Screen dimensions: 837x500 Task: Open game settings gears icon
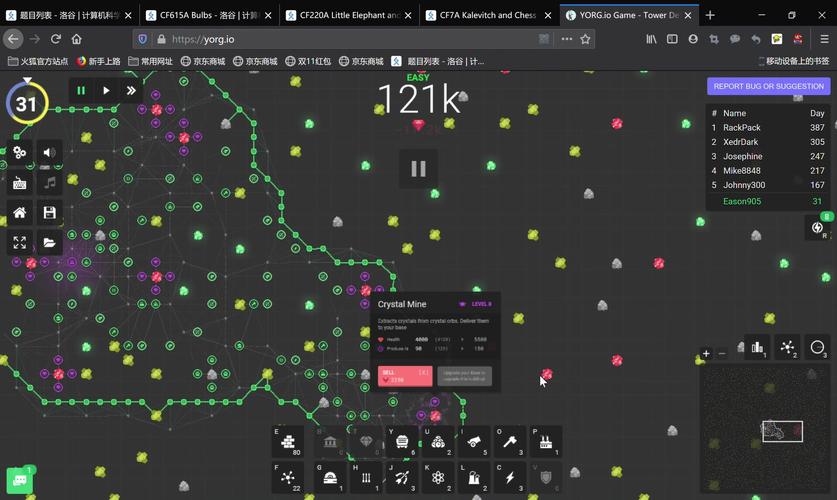point(20,153)
